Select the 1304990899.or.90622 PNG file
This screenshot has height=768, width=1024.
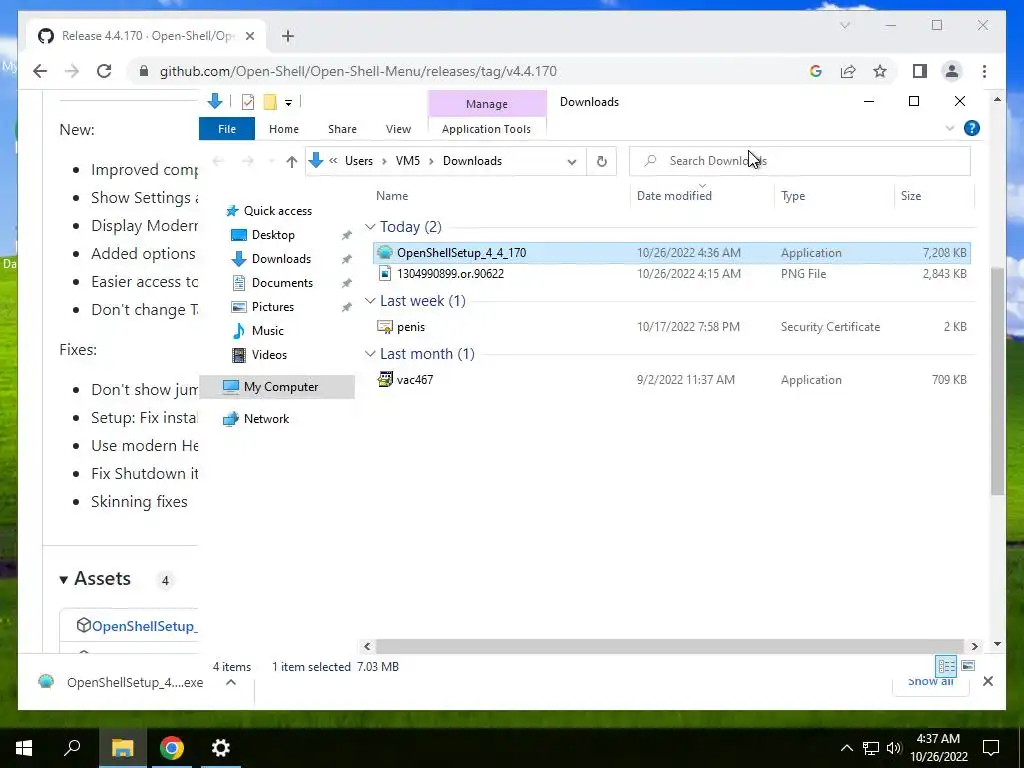[672, 274]
